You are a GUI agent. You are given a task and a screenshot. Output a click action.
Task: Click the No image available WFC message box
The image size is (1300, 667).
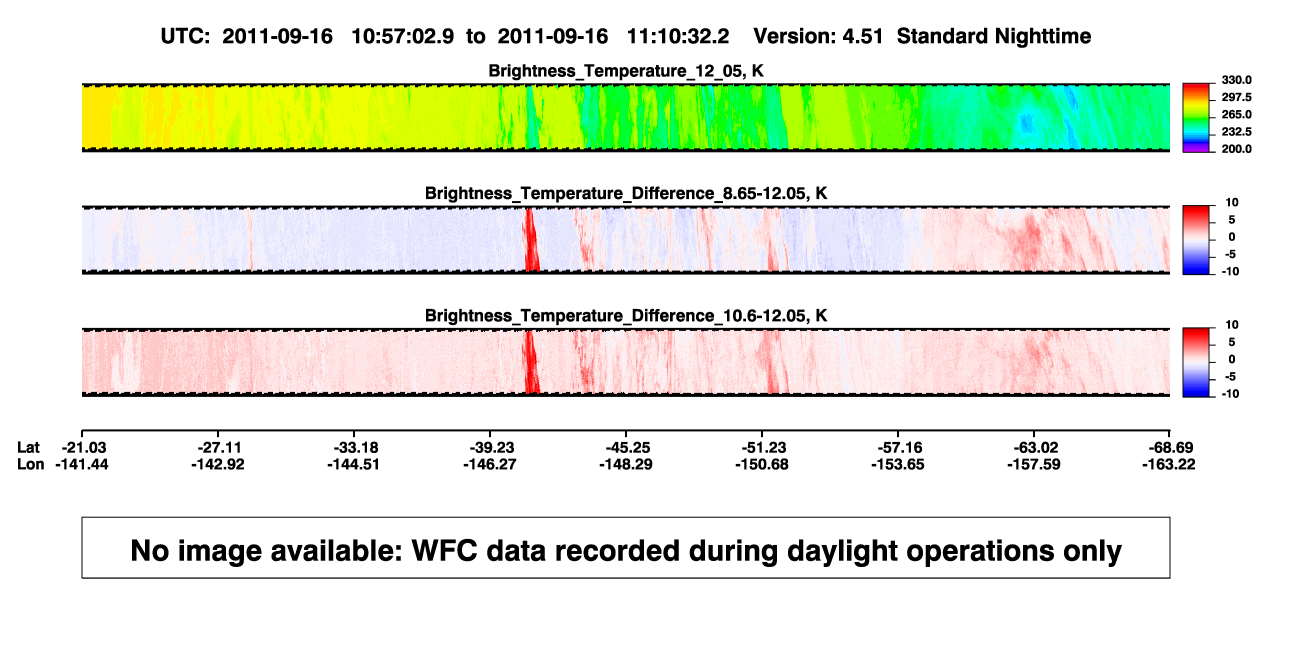(625, 547)
